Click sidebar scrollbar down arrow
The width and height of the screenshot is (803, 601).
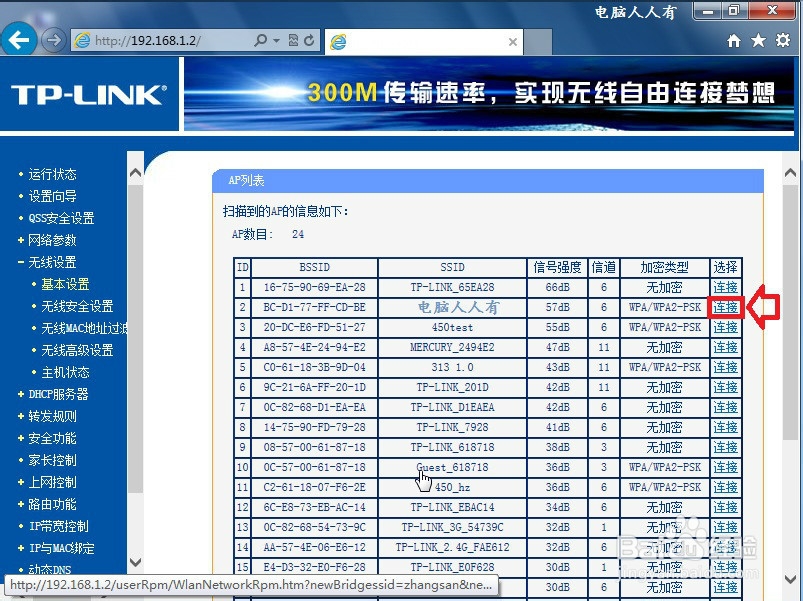(135, 562)
